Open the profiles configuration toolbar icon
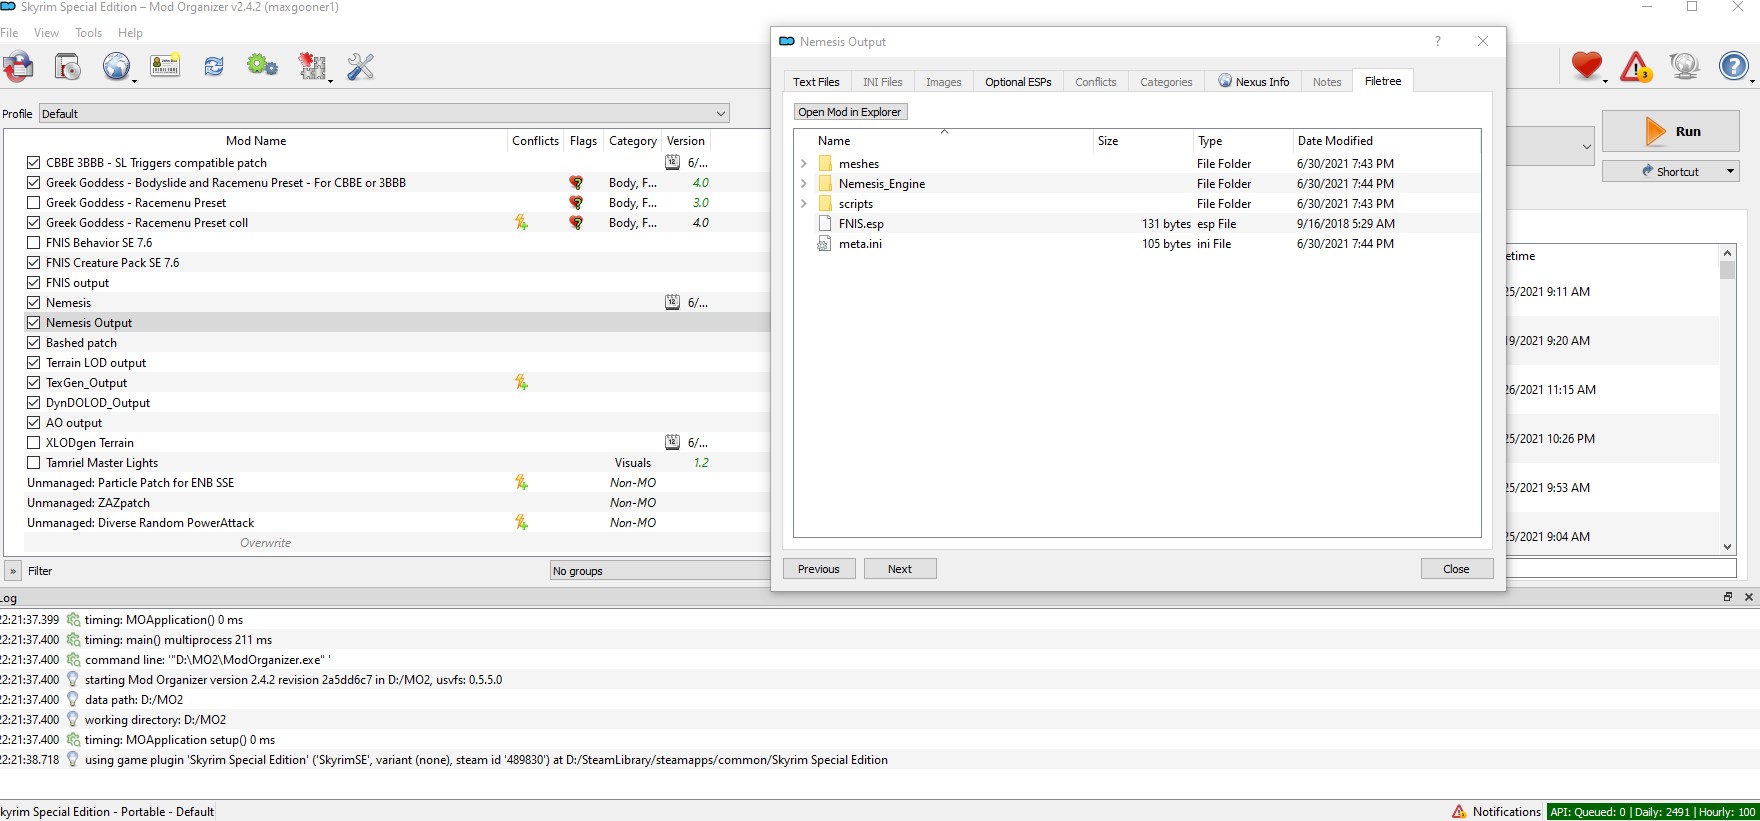The width and height of the screenshot is (1760, 821). pyautogui.click(x=165, y=67)
